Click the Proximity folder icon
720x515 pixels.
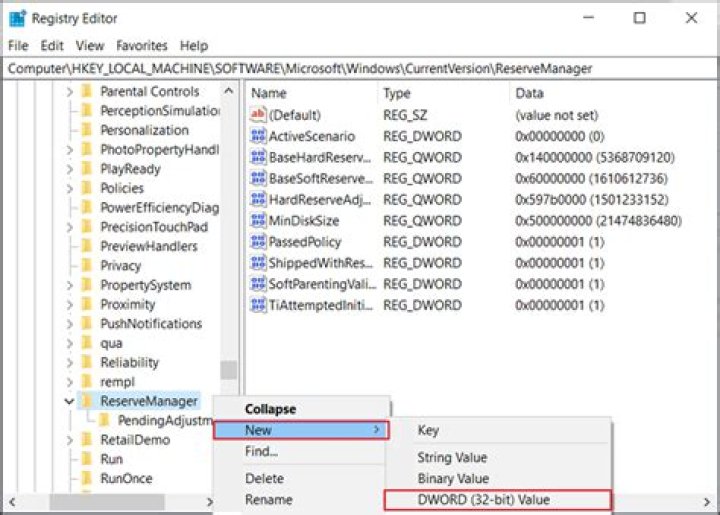86,304
